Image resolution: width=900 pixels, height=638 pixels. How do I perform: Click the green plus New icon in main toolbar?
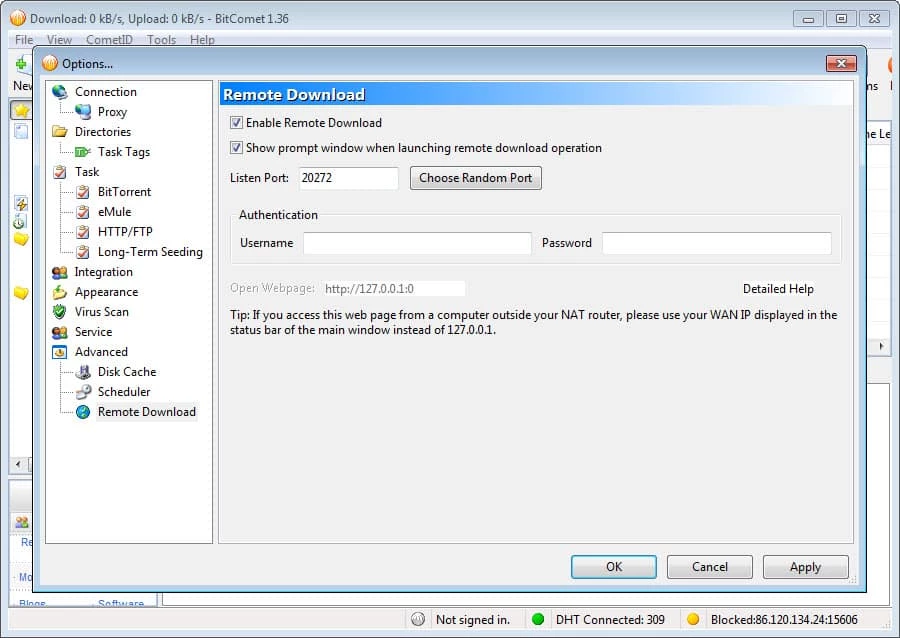[21, 63]
